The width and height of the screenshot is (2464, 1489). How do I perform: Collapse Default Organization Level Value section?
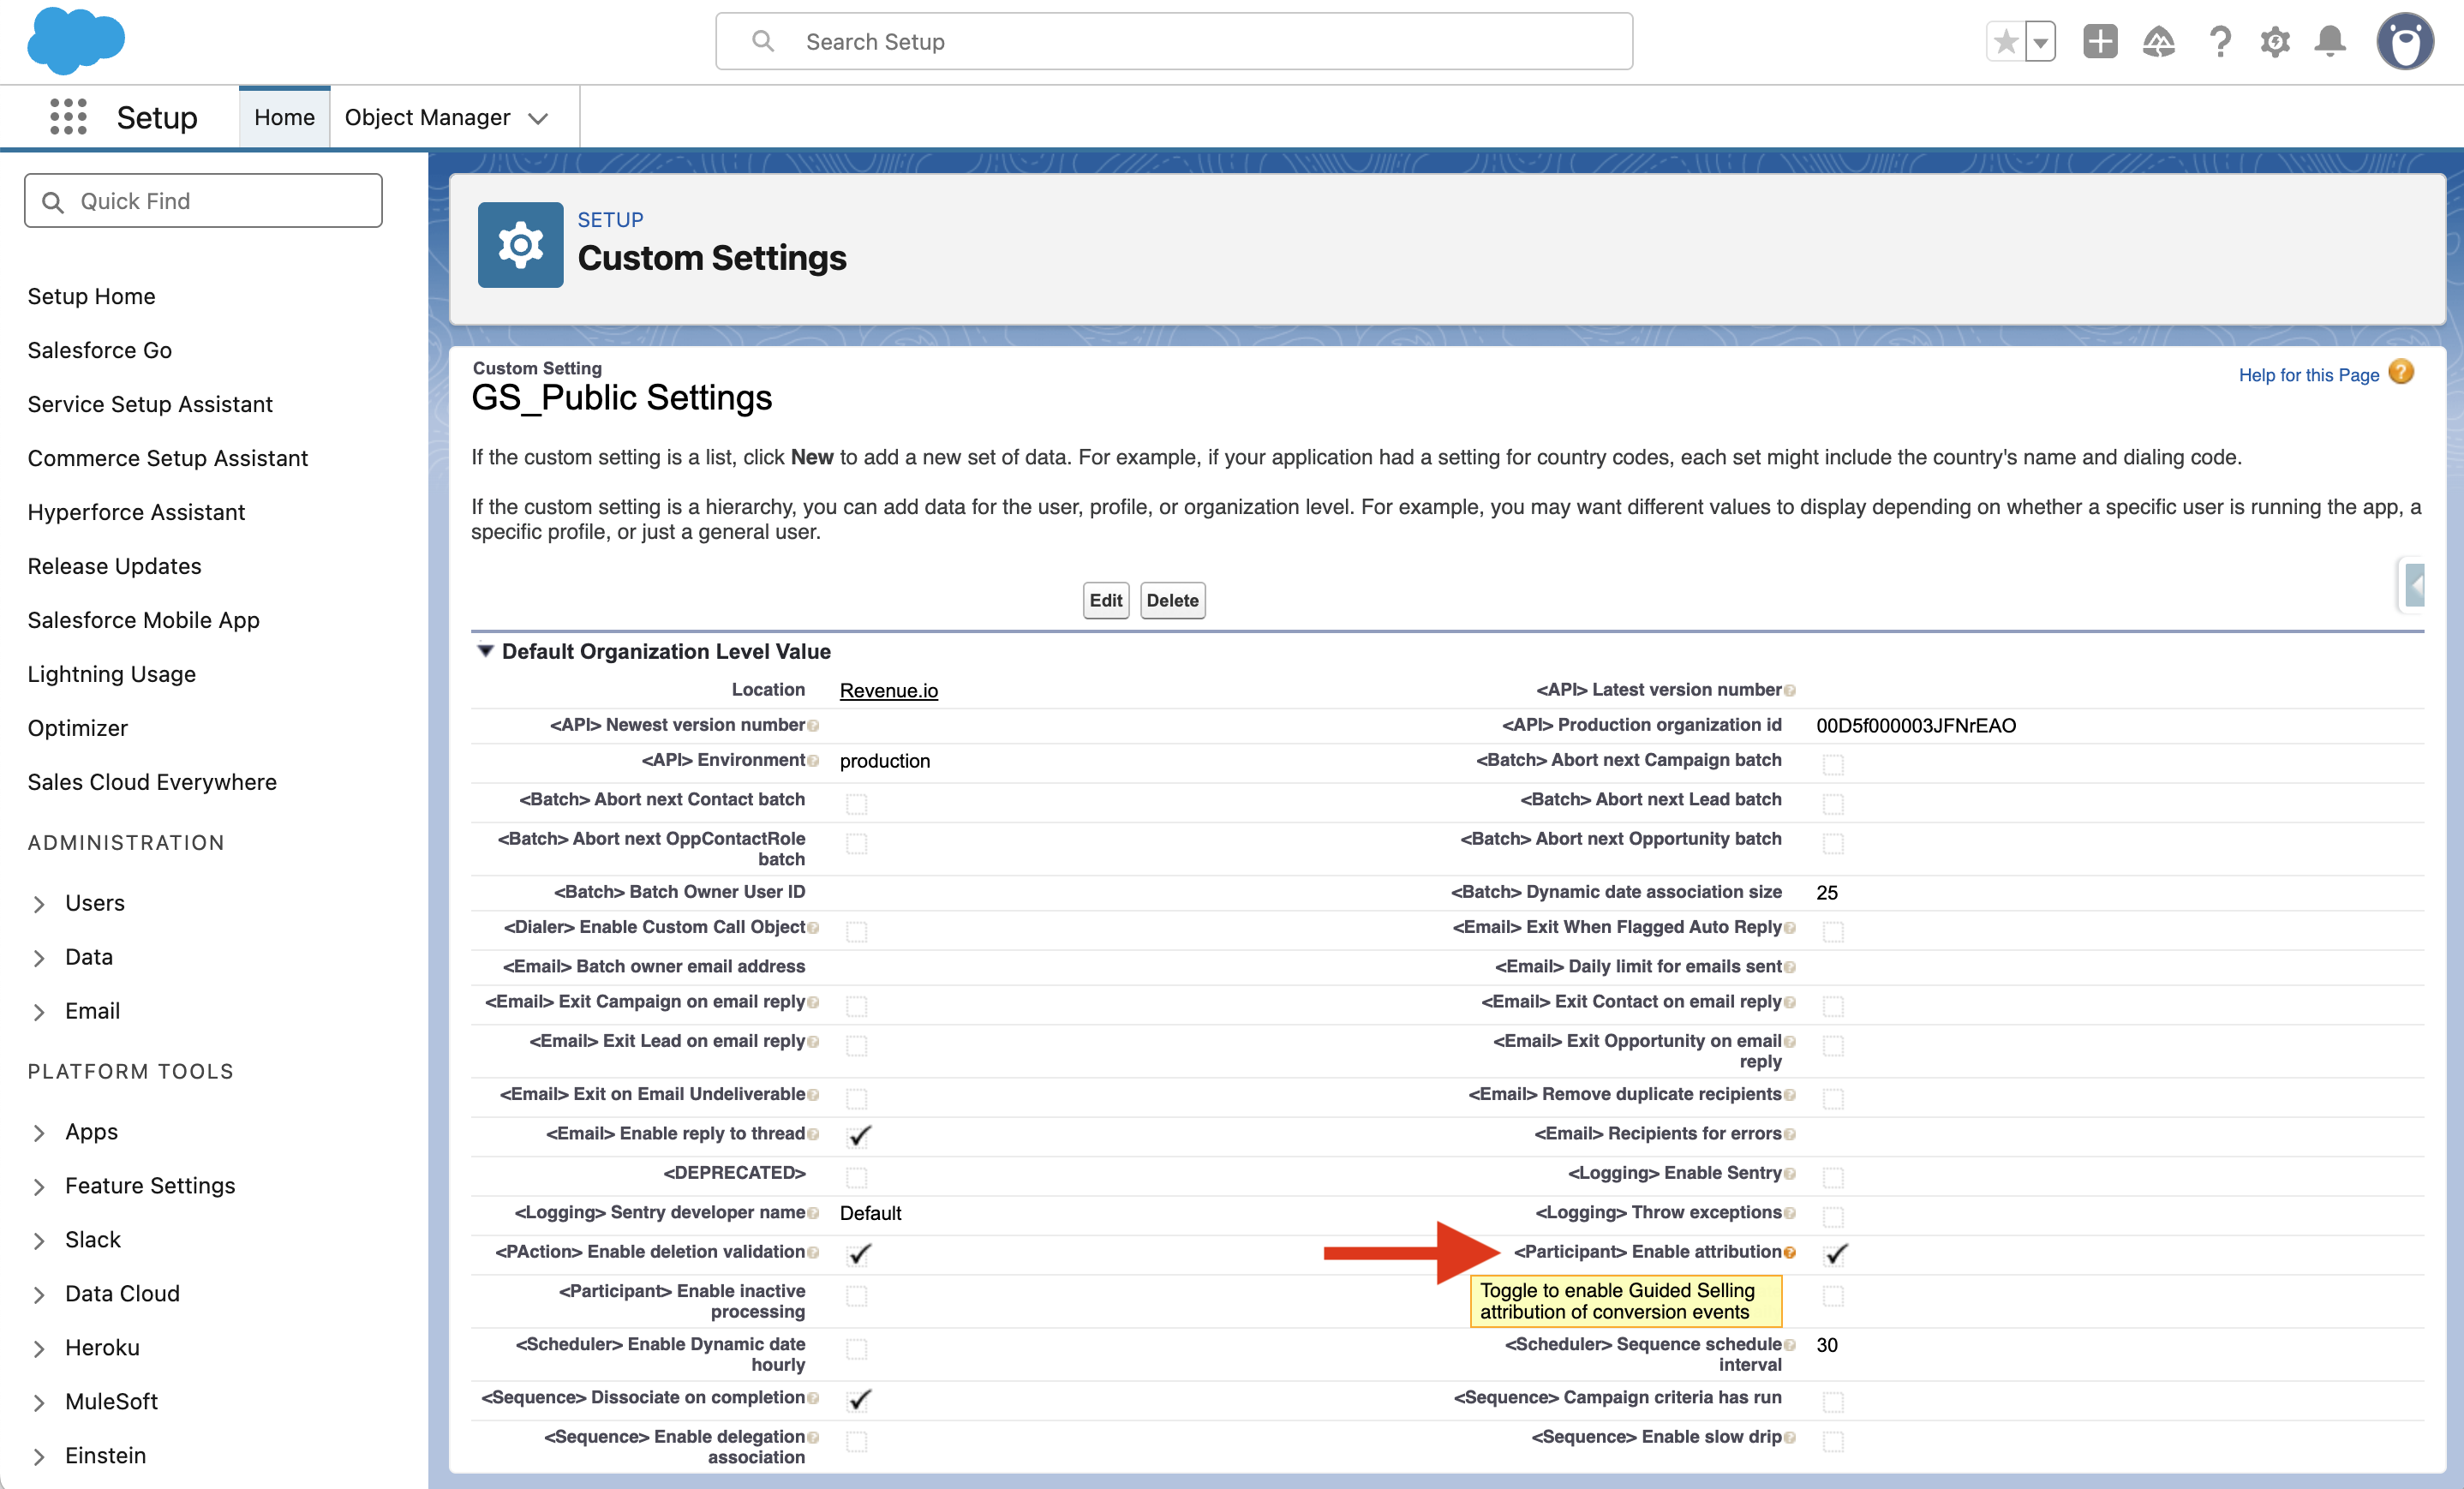[x=487, y=651]
